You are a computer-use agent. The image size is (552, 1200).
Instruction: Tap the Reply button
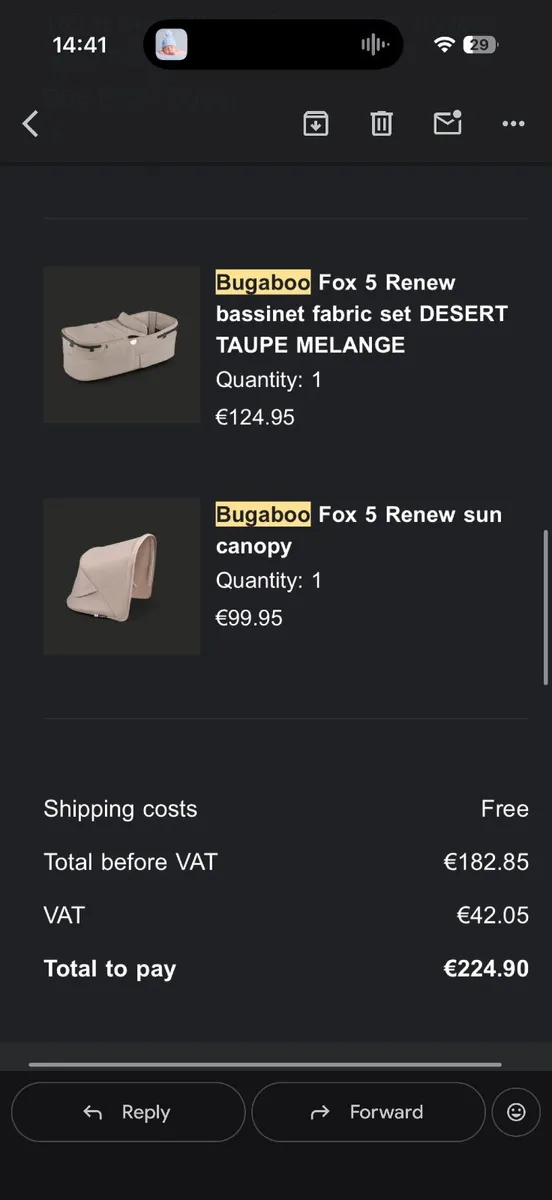tap(128, 1112)
